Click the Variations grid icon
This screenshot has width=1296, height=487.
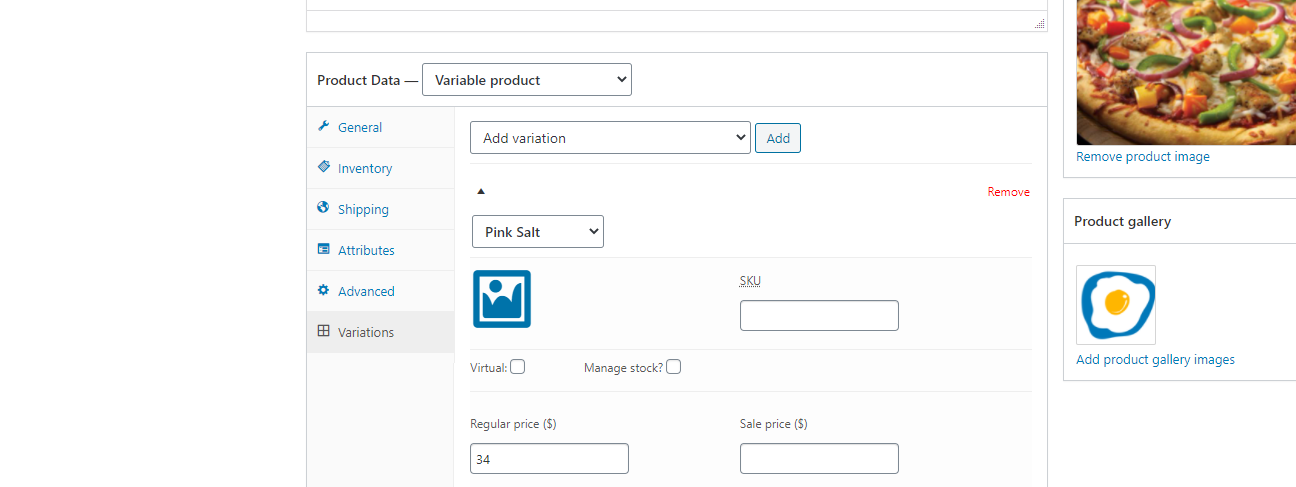323,331
